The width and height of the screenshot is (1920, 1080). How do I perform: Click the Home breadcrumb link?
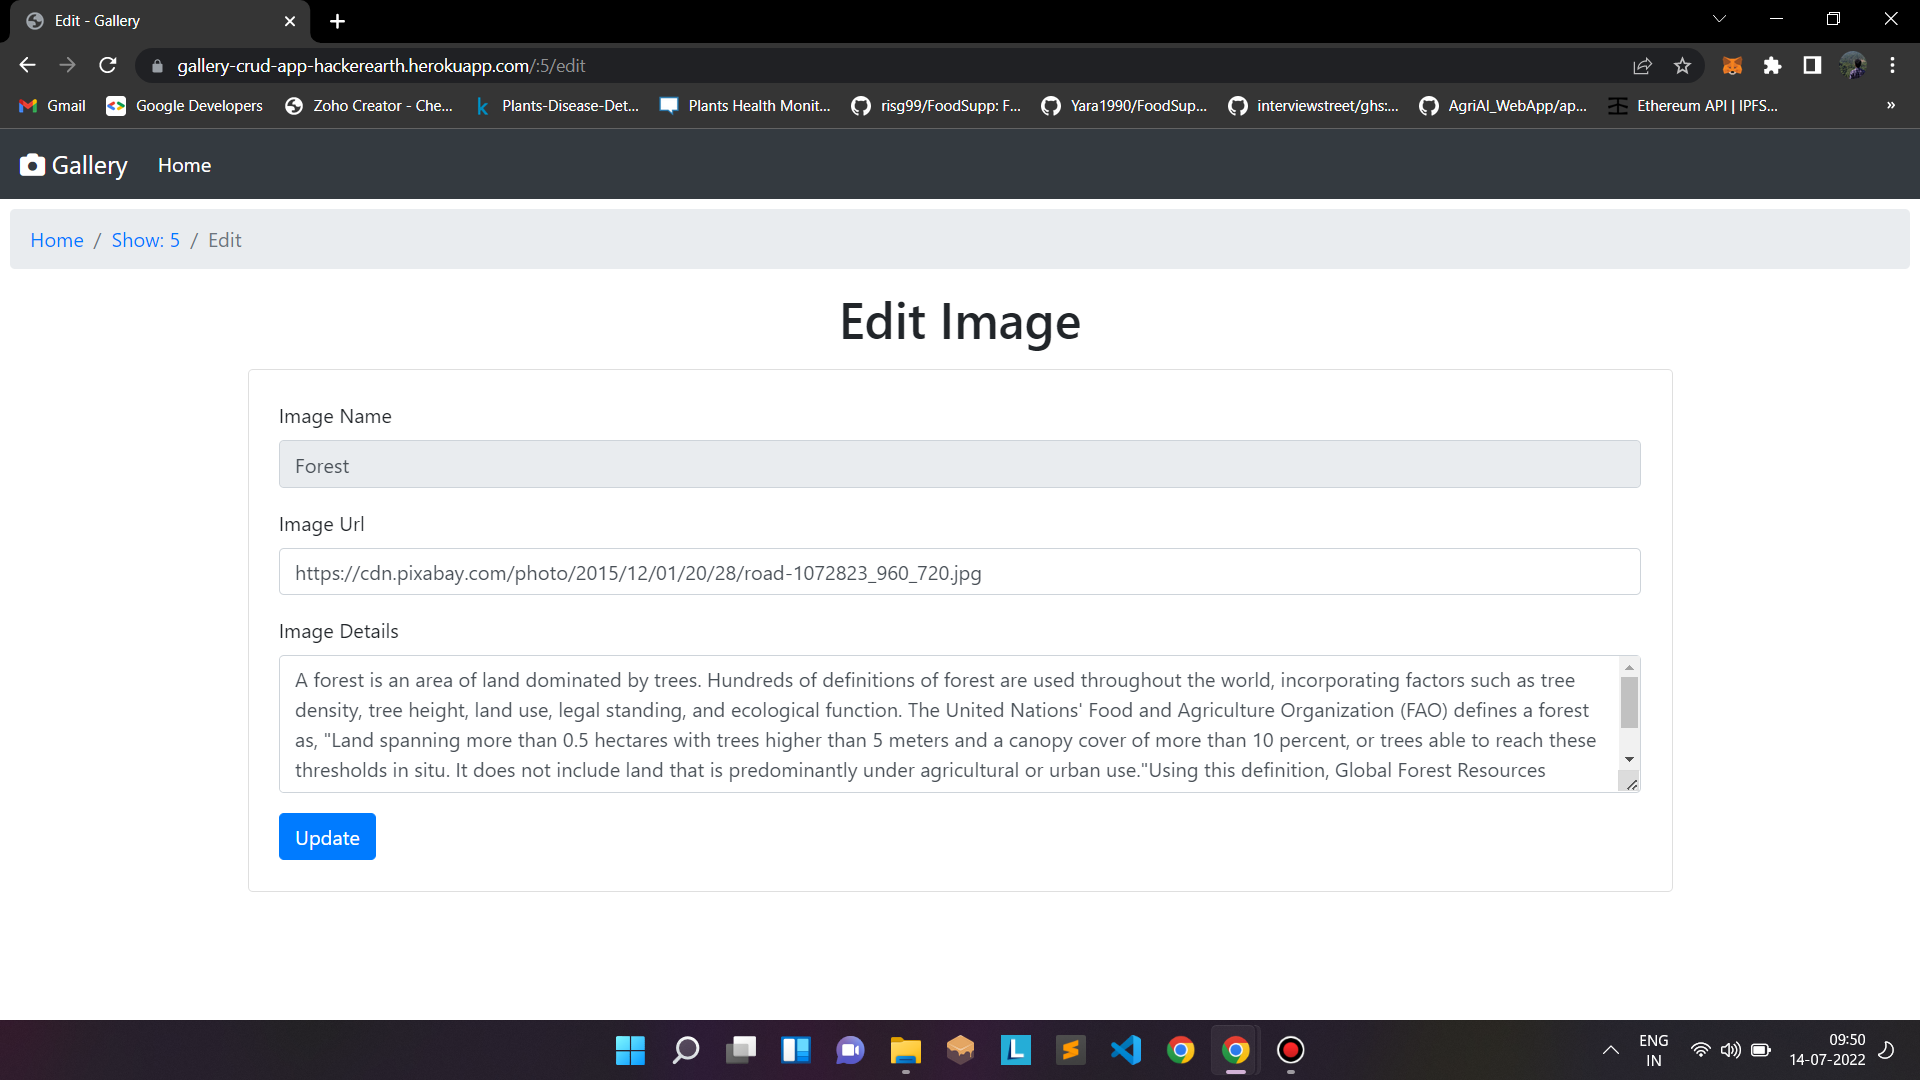pos(57,239)
